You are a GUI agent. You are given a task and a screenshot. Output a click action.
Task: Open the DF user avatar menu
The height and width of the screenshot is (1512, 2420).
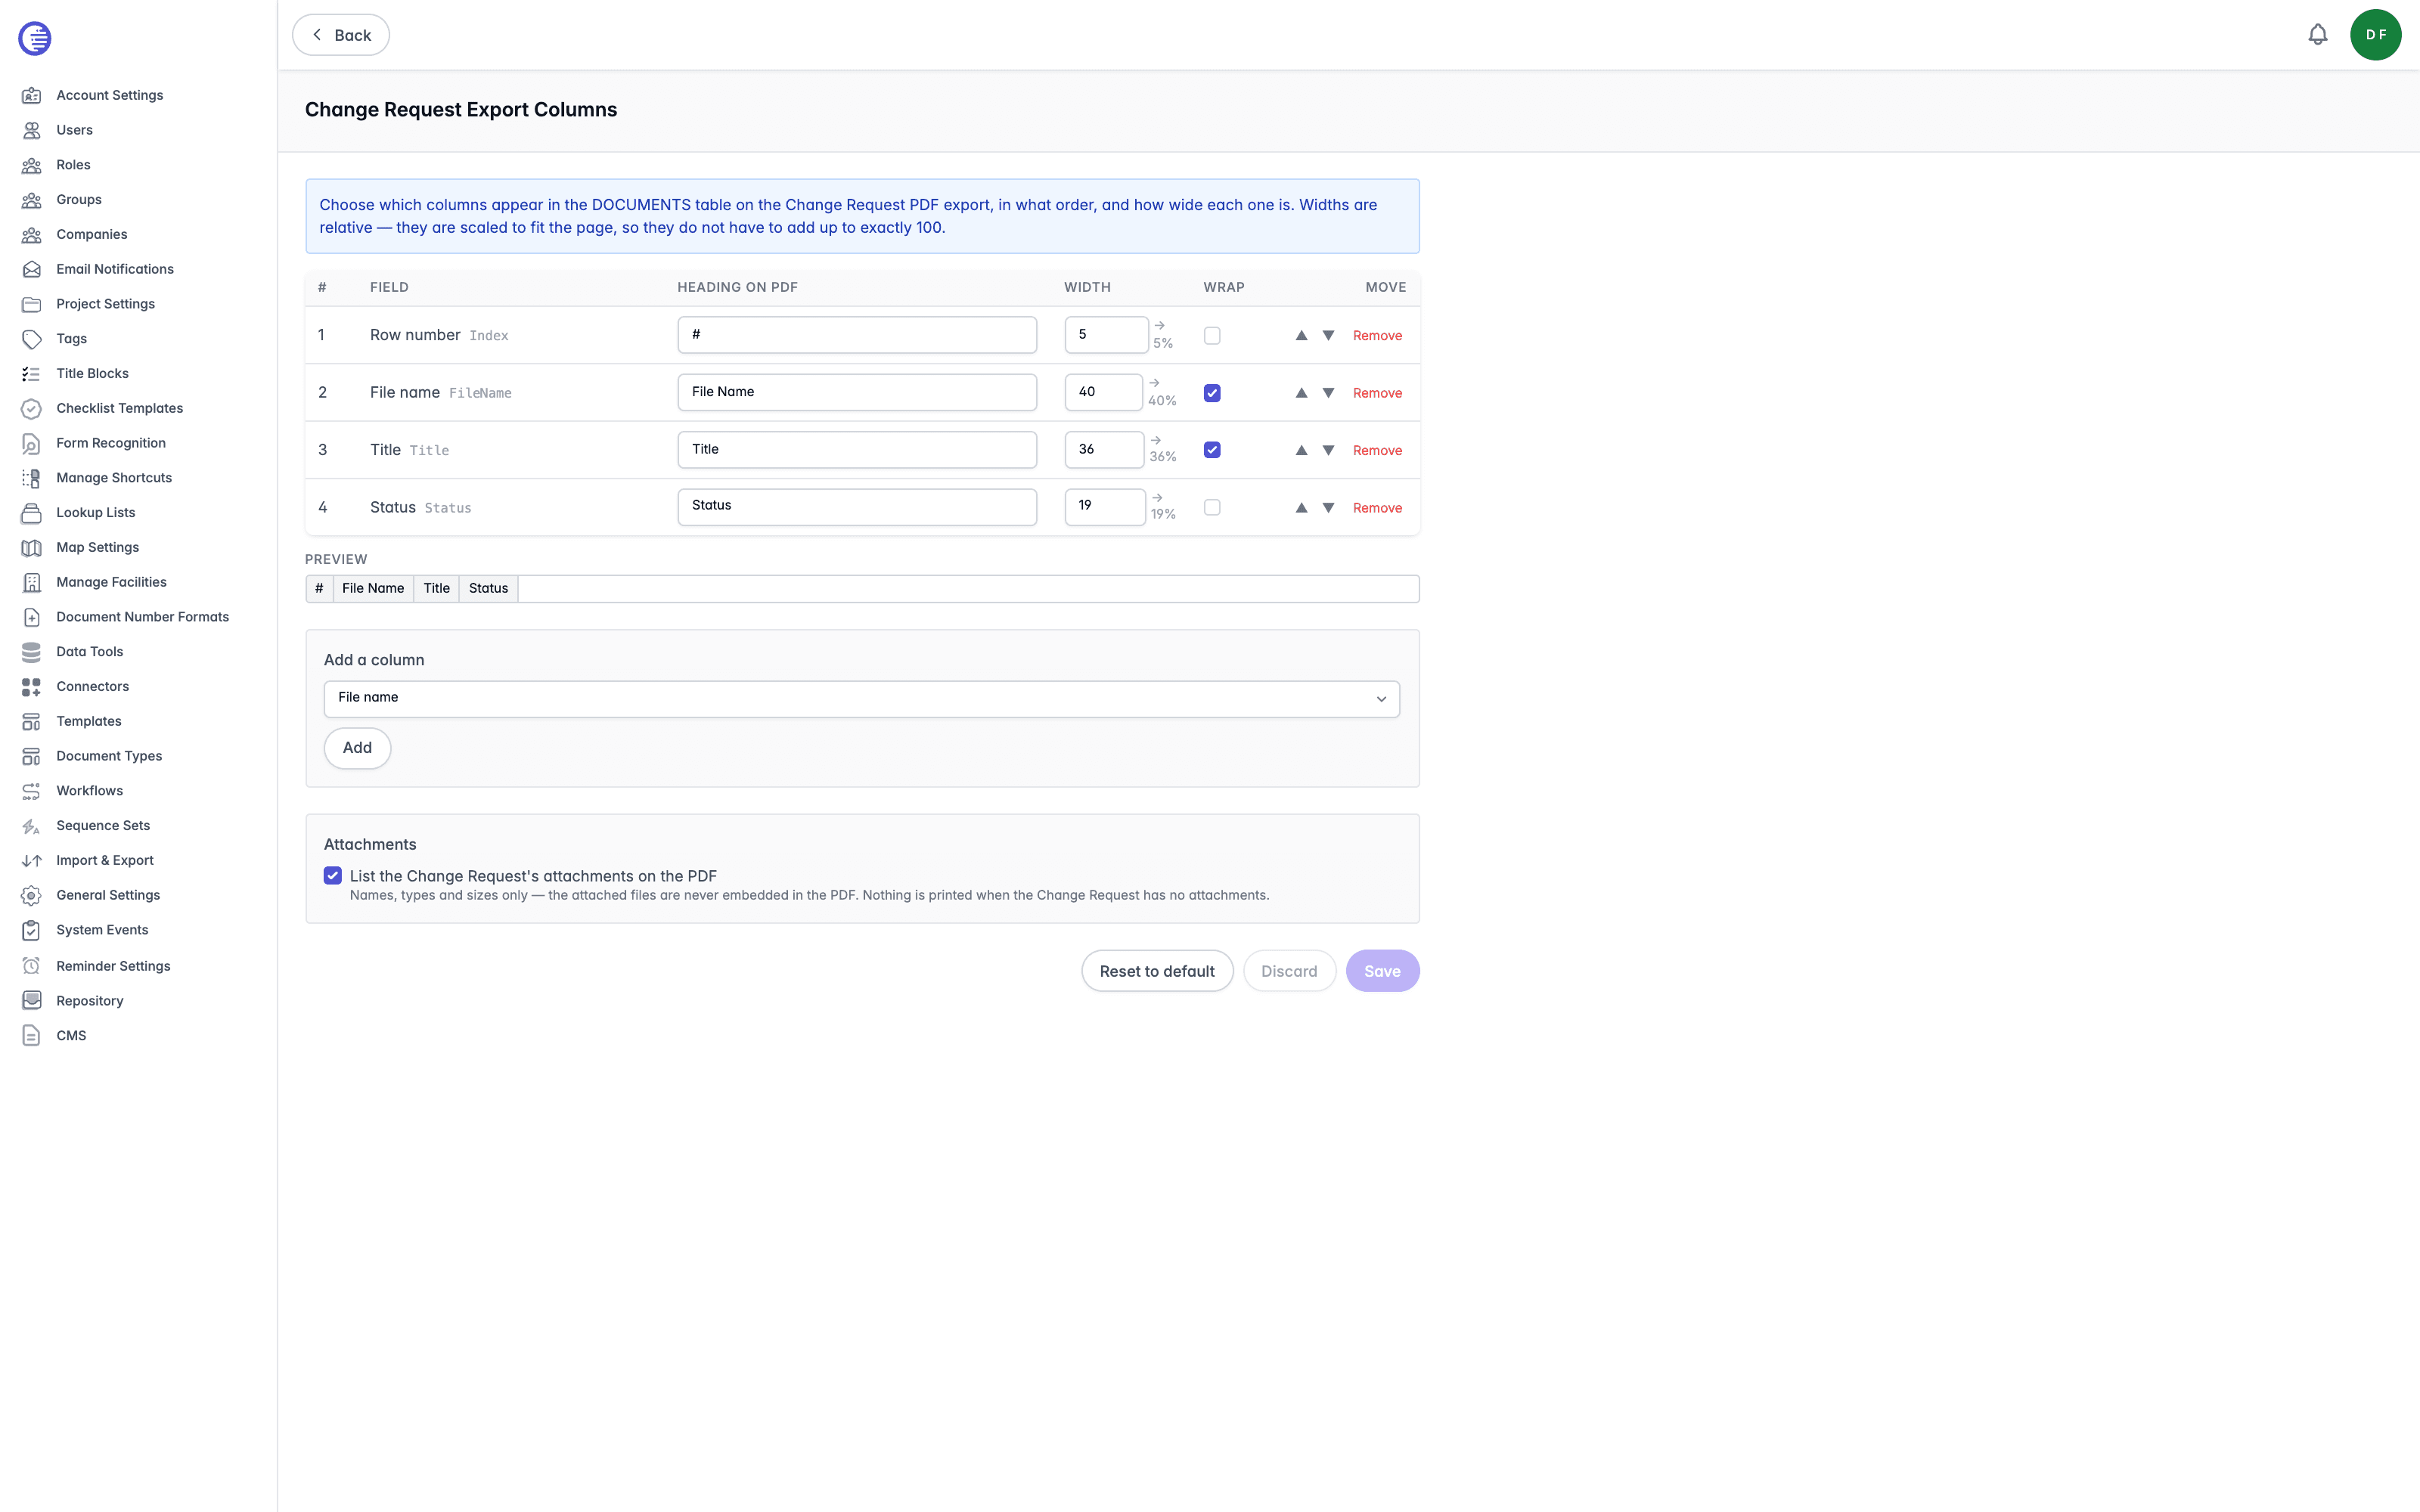coord(2375,35)
